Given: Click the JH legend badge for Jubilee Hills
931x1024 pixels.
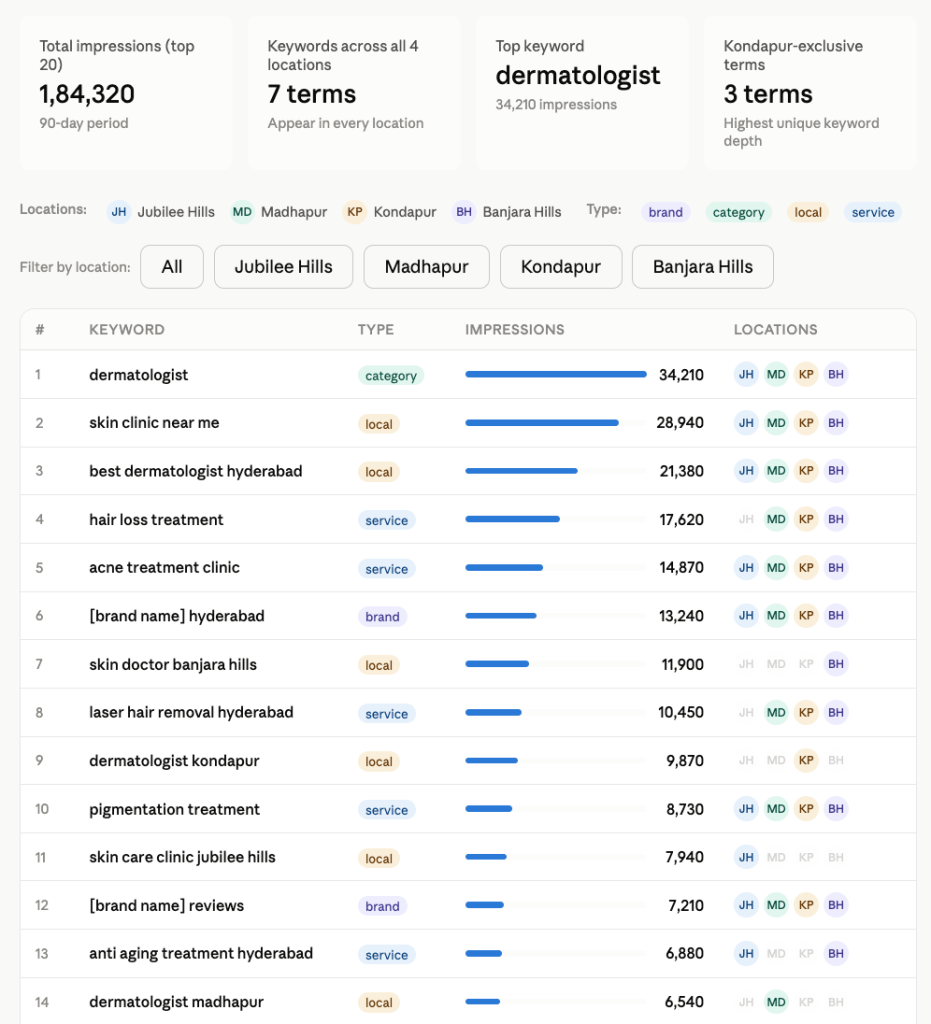Looking at the screenshot, I should point(119,212).
